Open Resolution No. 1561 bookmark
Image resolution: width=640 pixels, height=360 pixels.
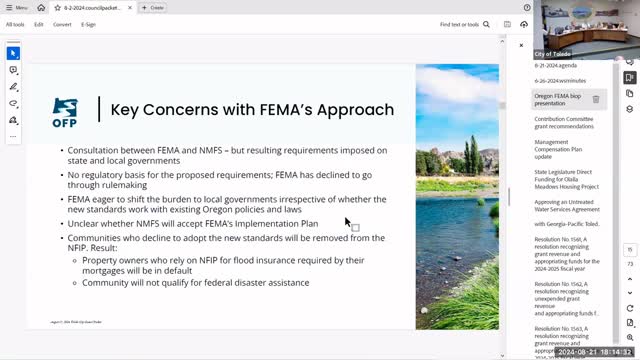(567, 254)
